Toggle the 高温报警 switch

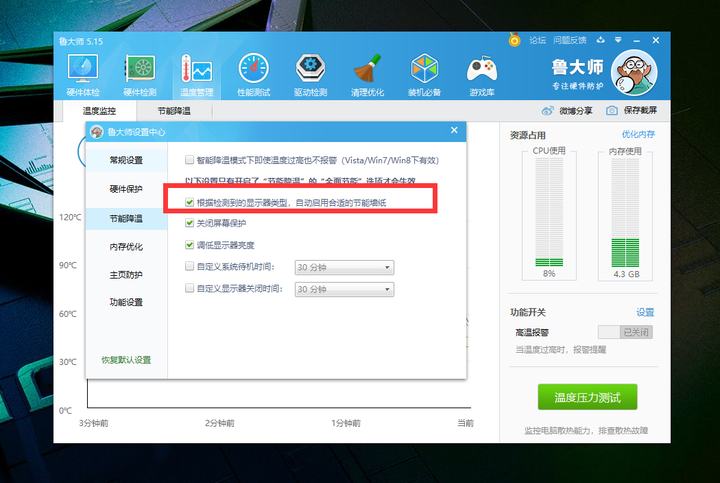pos(625,332)
